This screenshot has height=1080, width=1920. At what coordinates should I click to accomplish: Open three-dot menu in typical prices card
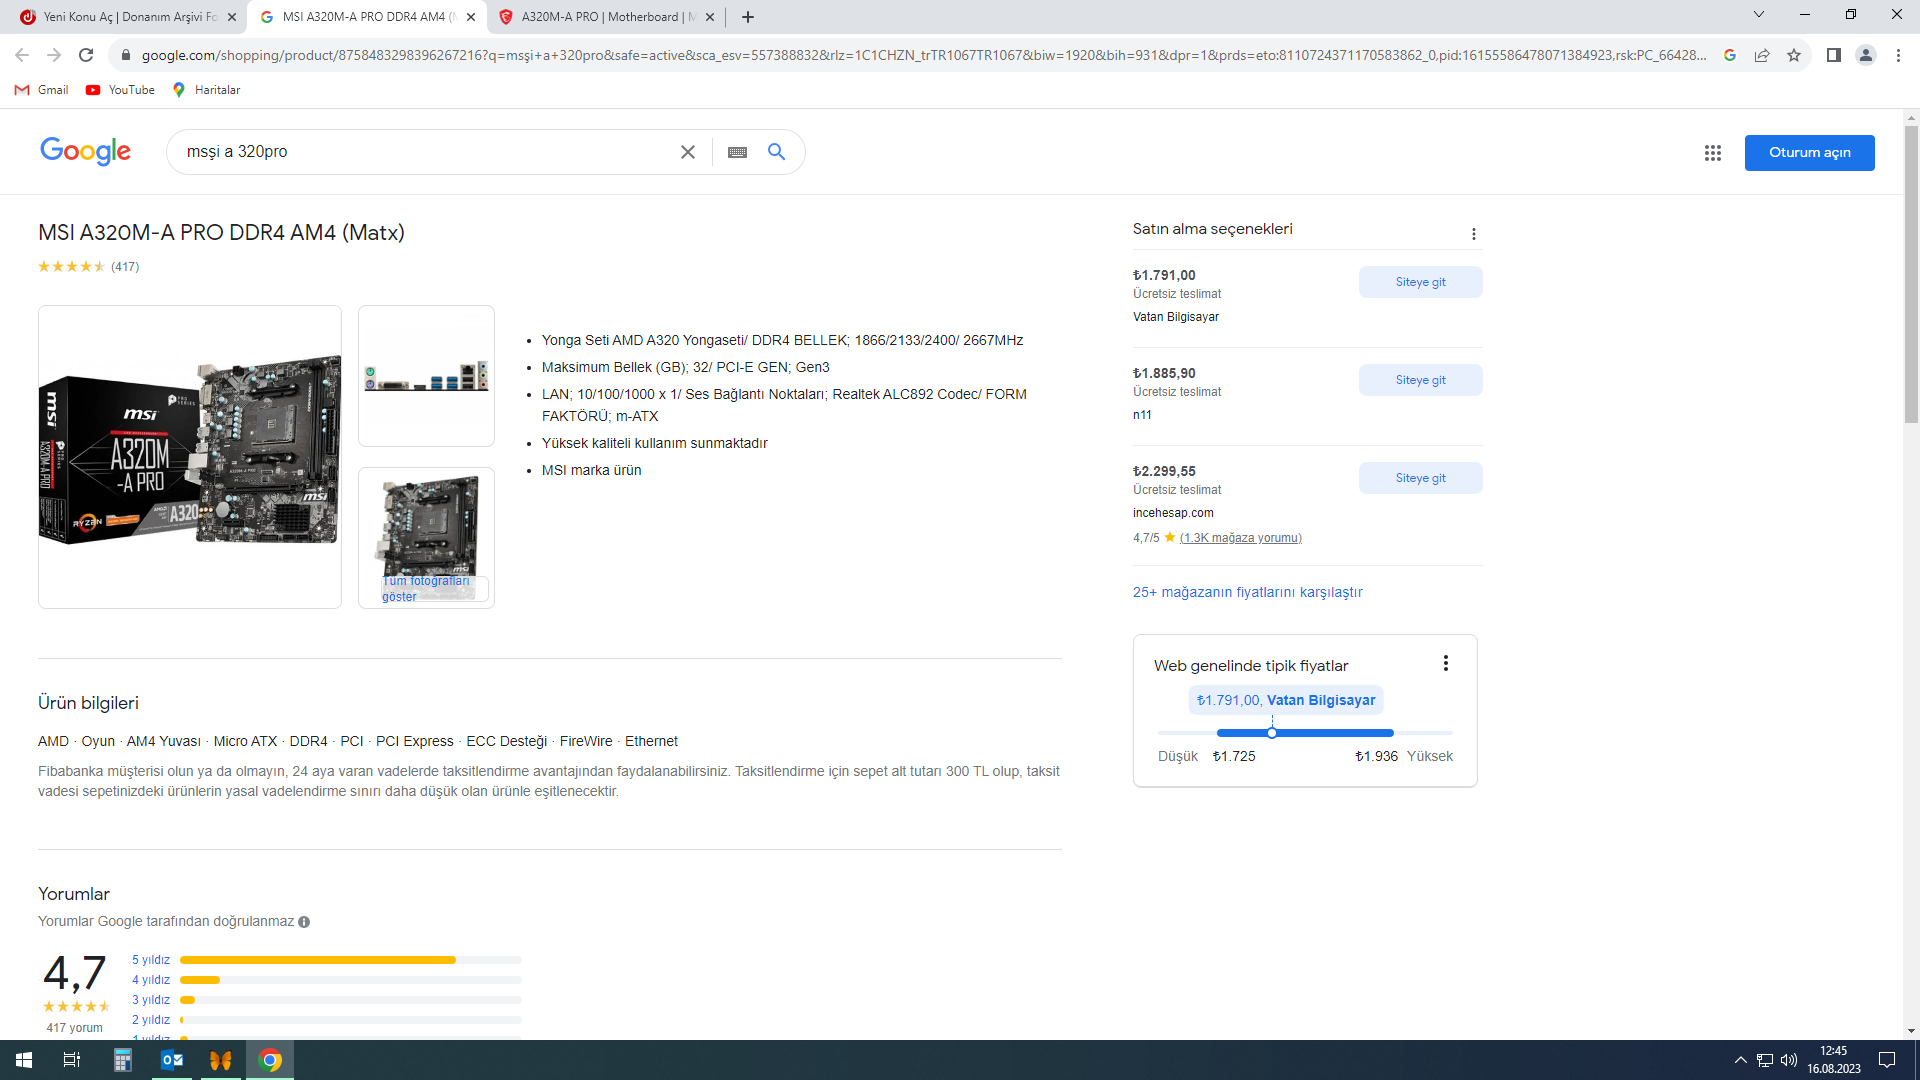[x=1445, y=663]
